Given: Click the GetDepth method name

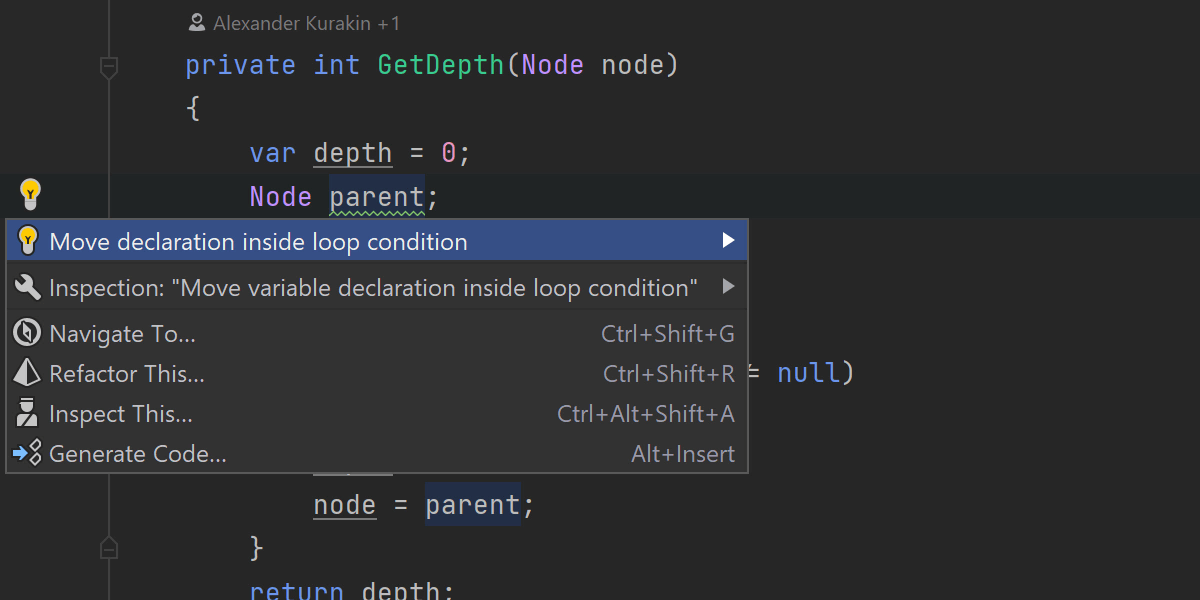Looking at the screenshot, I should [440, 66].
